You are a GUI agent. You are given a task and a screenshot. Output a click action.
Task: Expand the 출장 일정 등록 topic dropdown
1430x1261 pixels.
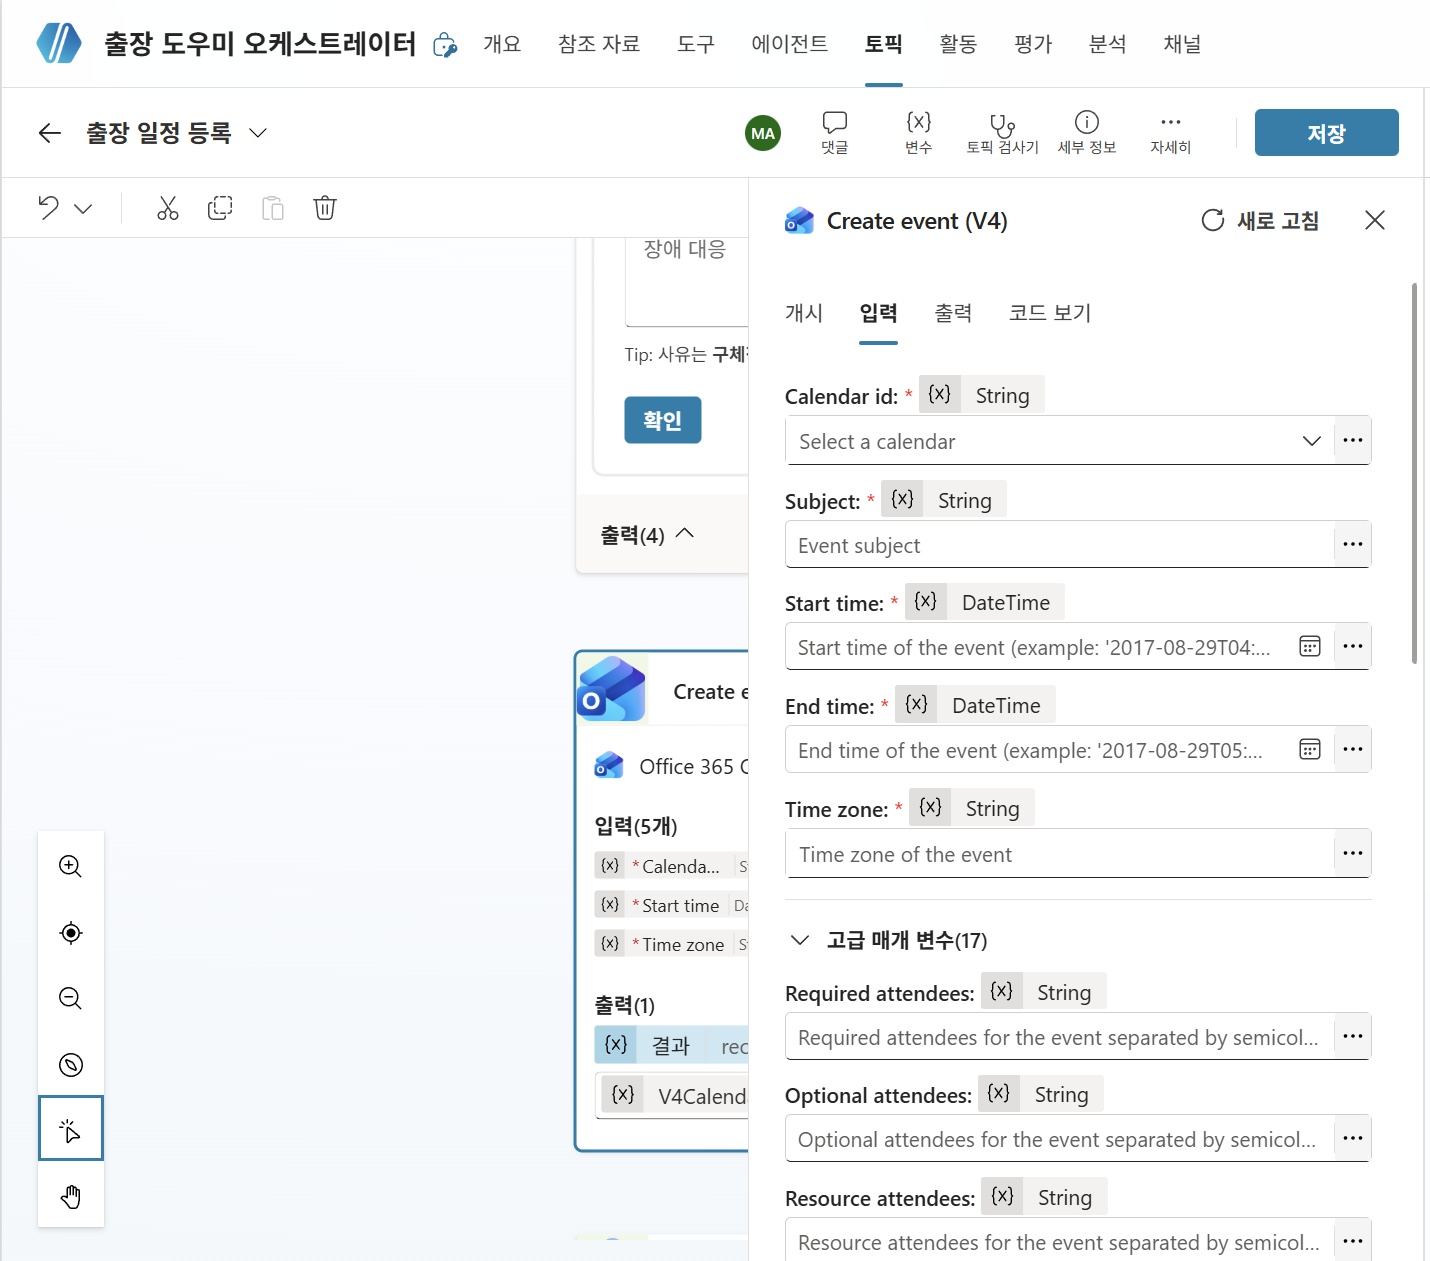258,133
